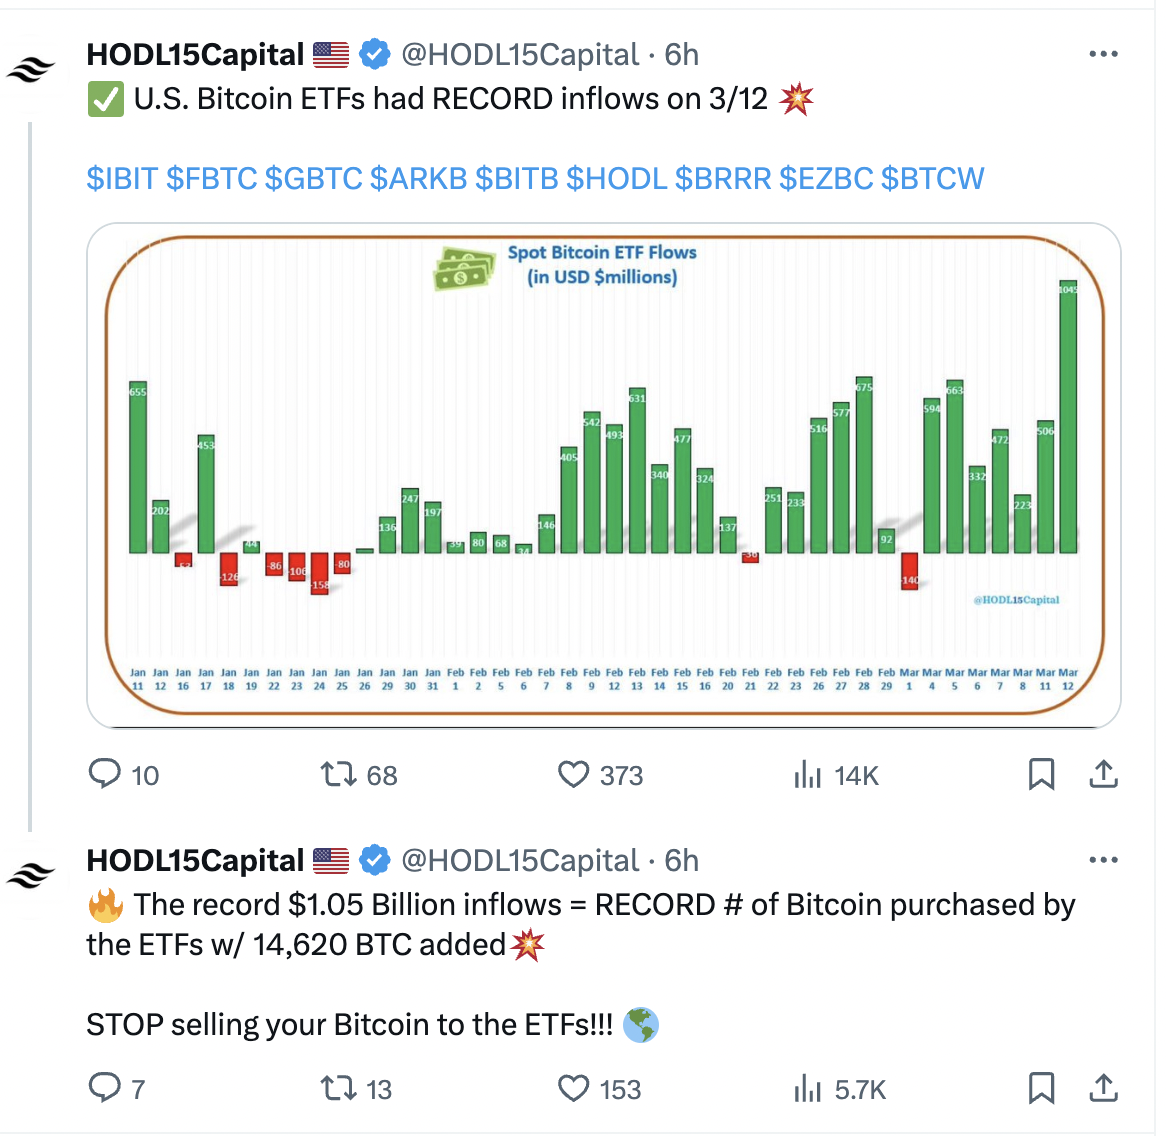Open the @HODL15Capital handle on second tweet

click(520, 860)
